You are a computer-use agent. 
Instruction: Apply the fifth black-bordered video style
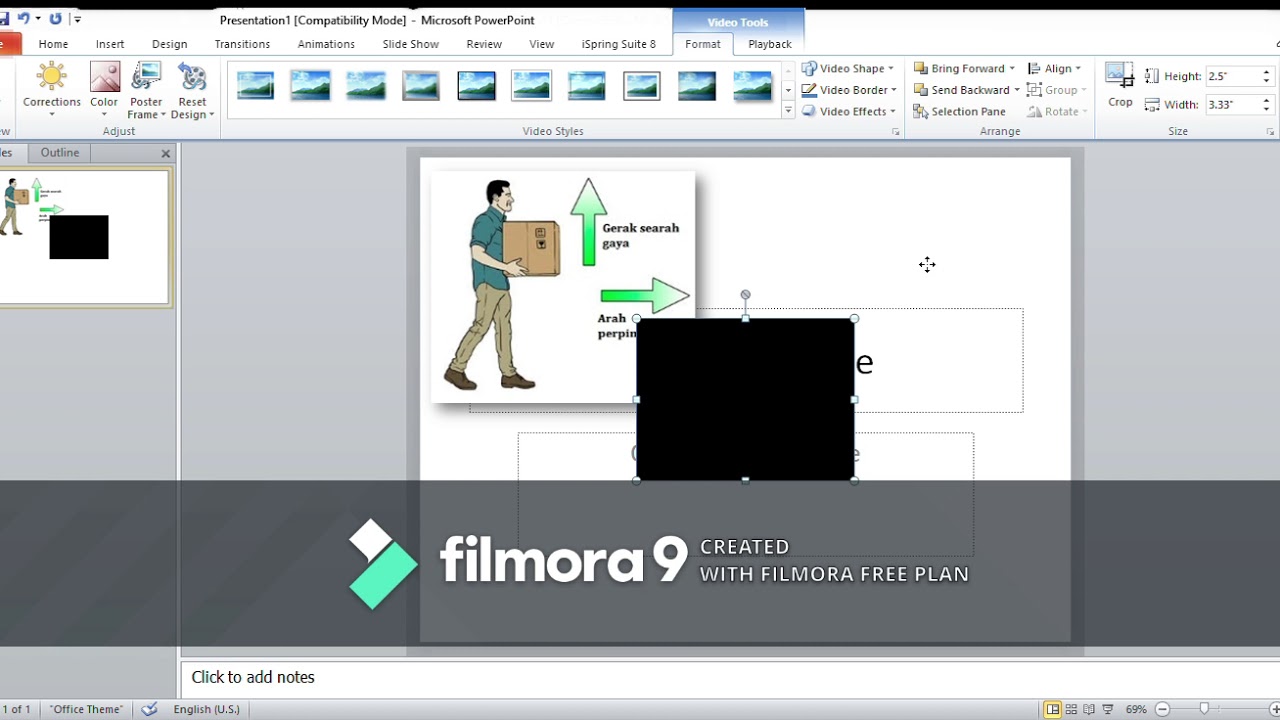tap(477, 86)
